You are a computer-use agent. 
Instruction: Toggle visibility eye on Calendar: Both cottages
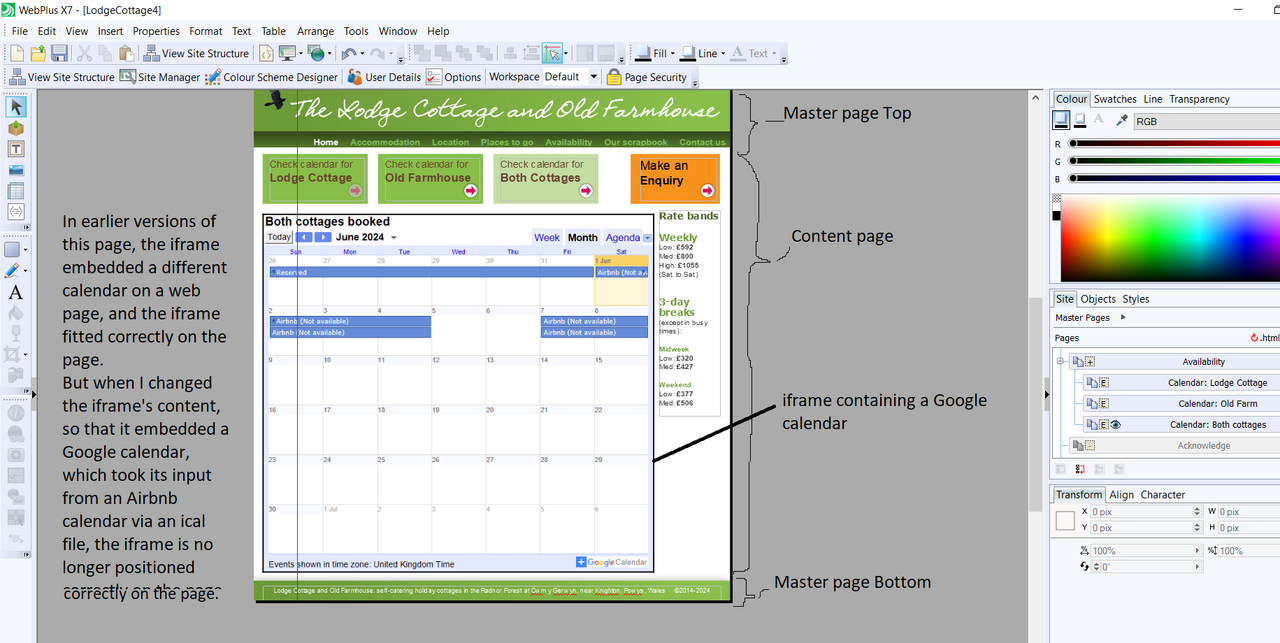click(x=1115, y=424)
